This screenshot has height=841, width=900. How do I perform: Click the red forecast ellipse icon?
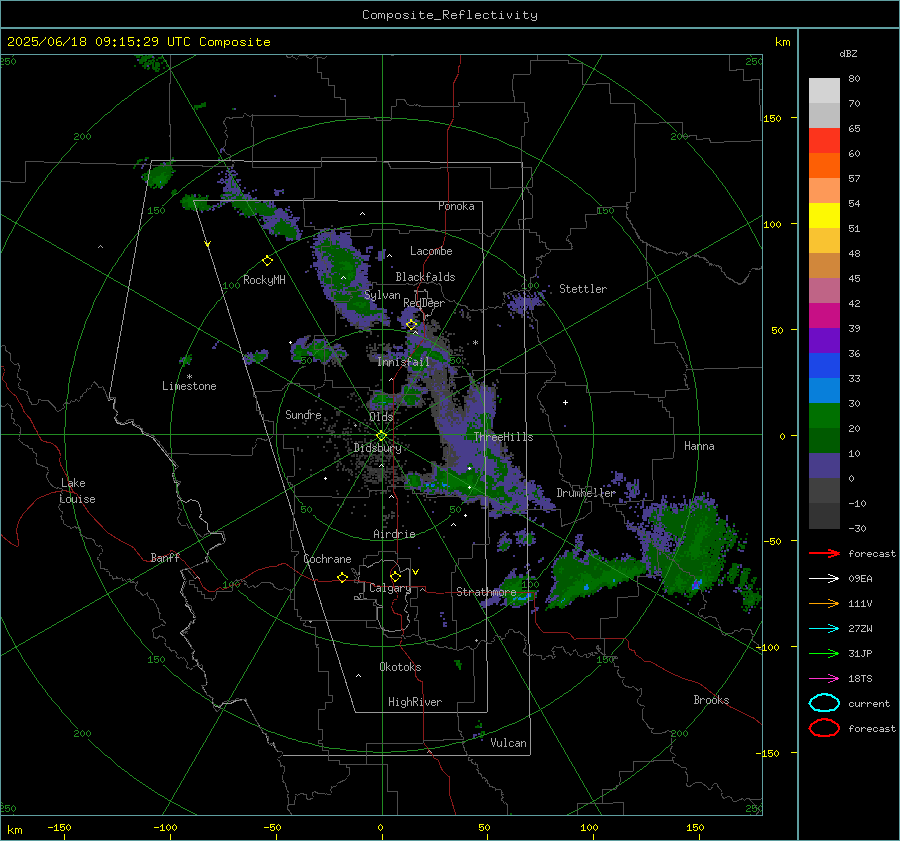pyautogui.click(x=824, y=728)
